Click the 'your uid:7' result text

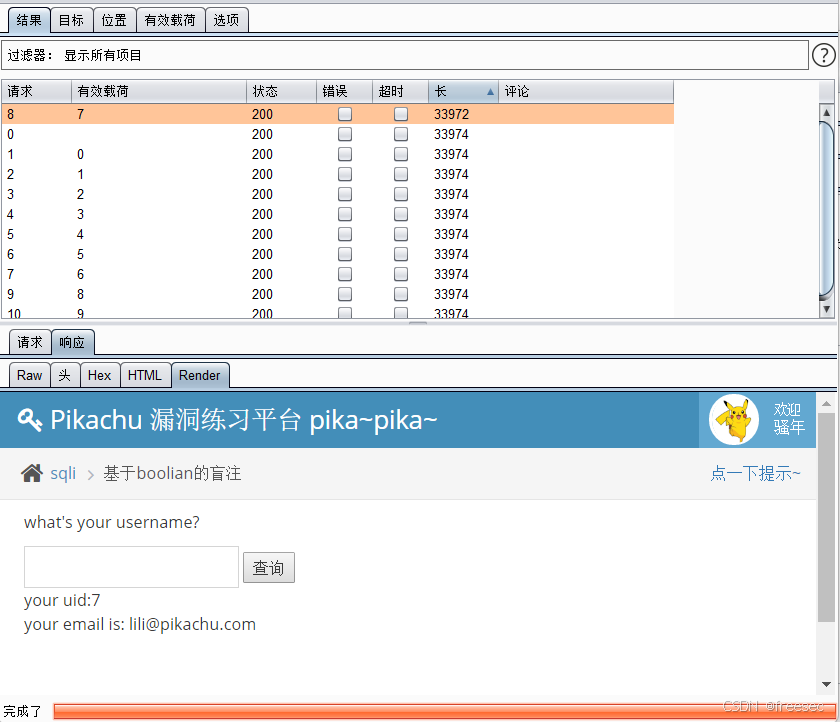62,600
